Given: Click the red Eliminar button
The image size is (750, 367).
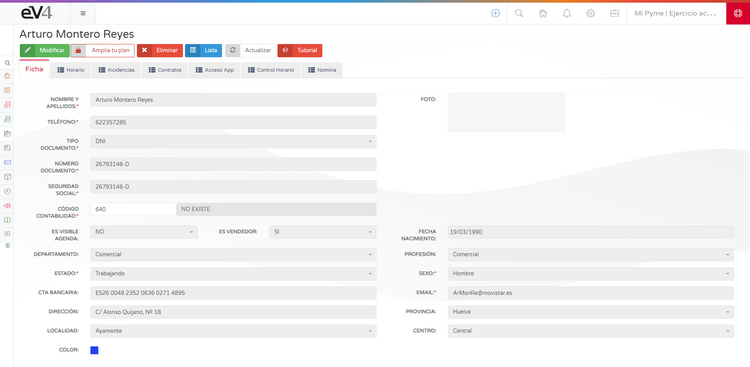Looking at the screenshot, I should pyautogui.click(x=160, y=50).
